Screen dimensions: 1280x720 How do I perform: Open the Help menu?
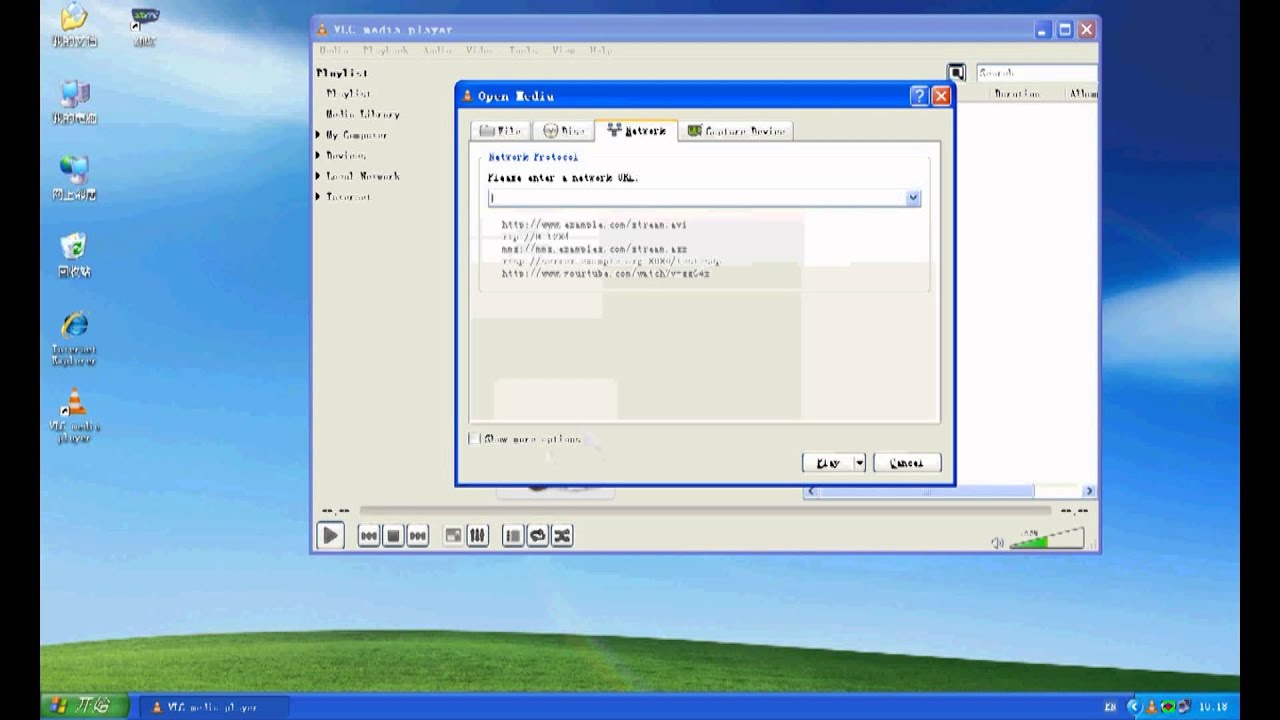[600, 50]
